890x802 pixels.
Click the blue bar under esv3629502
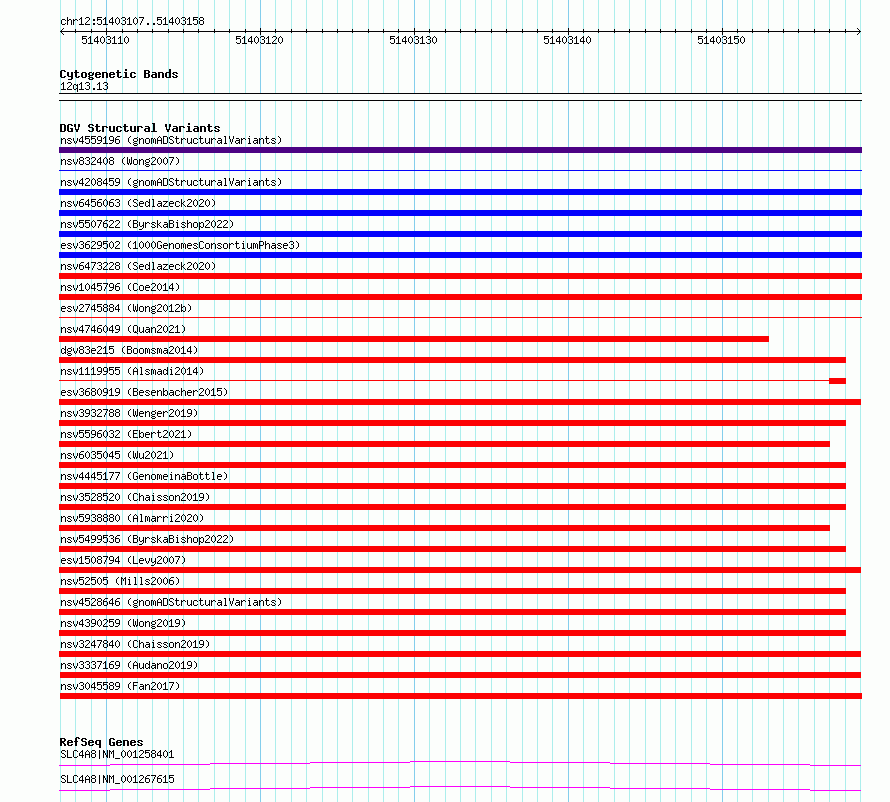tap(460, 255)
